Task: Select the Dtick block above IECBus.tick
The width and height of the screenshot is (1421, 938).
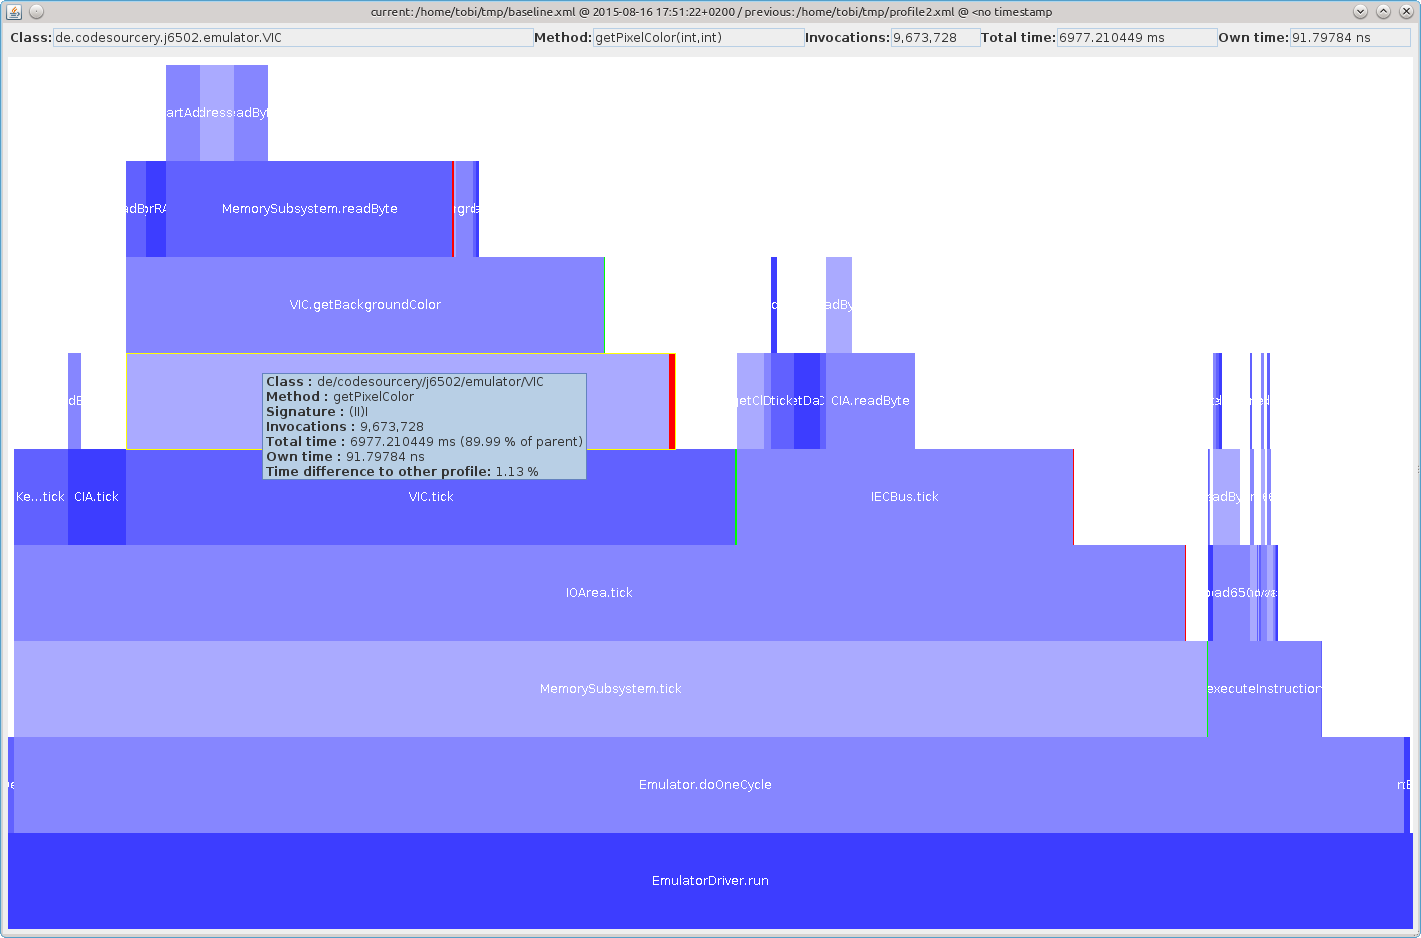Action: click(782, 401)
